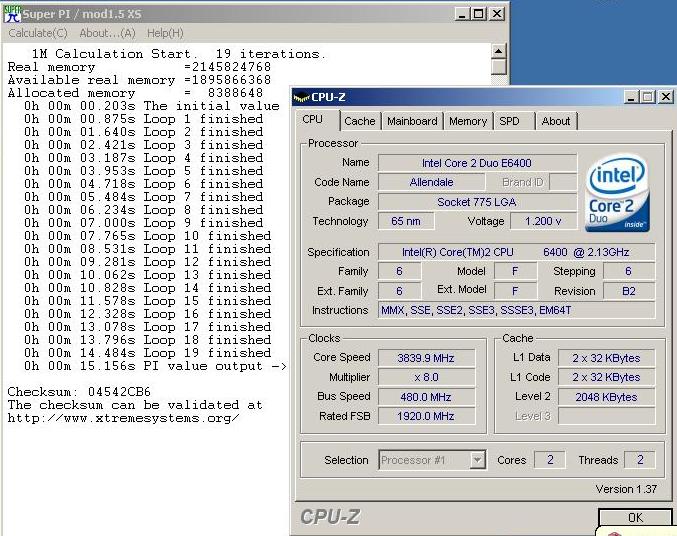Click the OK button in CPU-Z
The height and width of the screenshot is (536, 677).
(x=635, y=517)
